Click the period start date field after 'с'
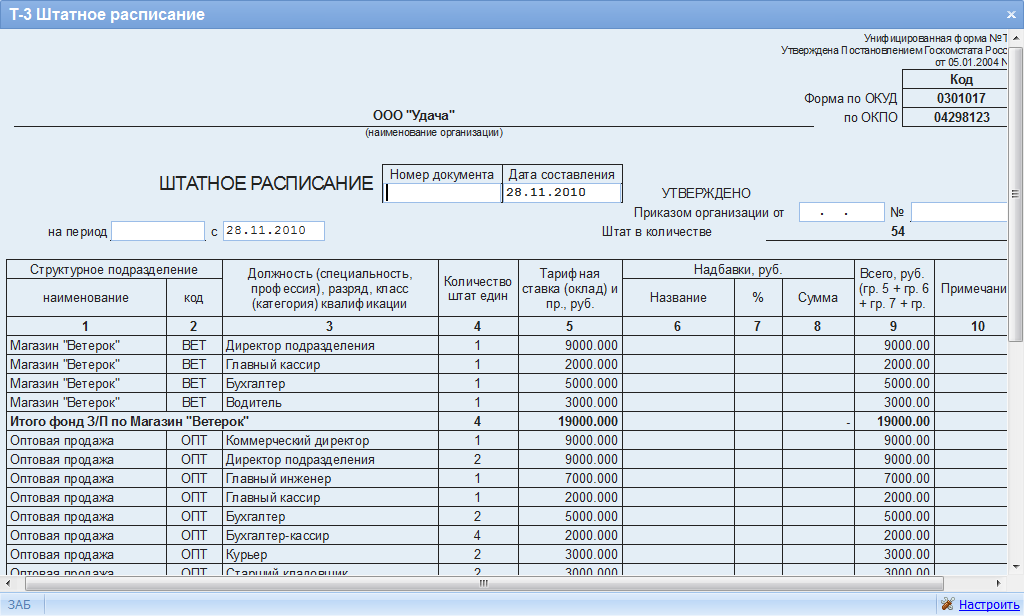1024x616 pixels. 274,231
